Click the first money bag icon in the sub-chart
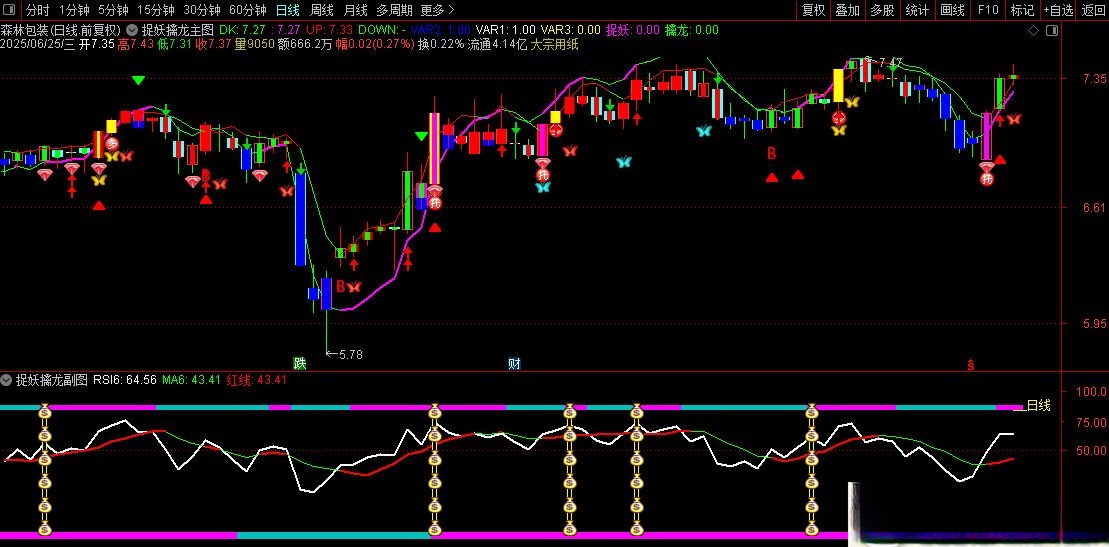Image resolution: width=1109 pixels, height=547 pixels. pyautogui.click(x=45, y=411)
